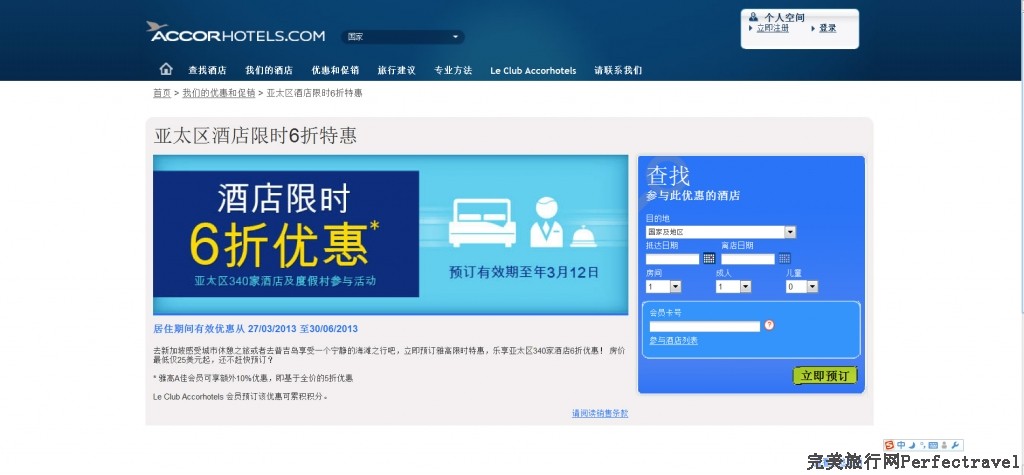The width and height of the screenshot is (1024, 475).
Task: Go to the home page via house icon
Action: pos(167,69)
